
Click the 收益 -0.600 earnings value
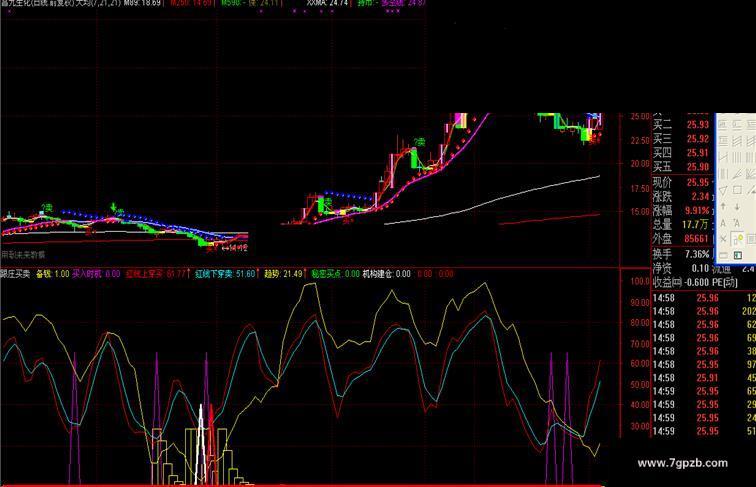(681, 282)
